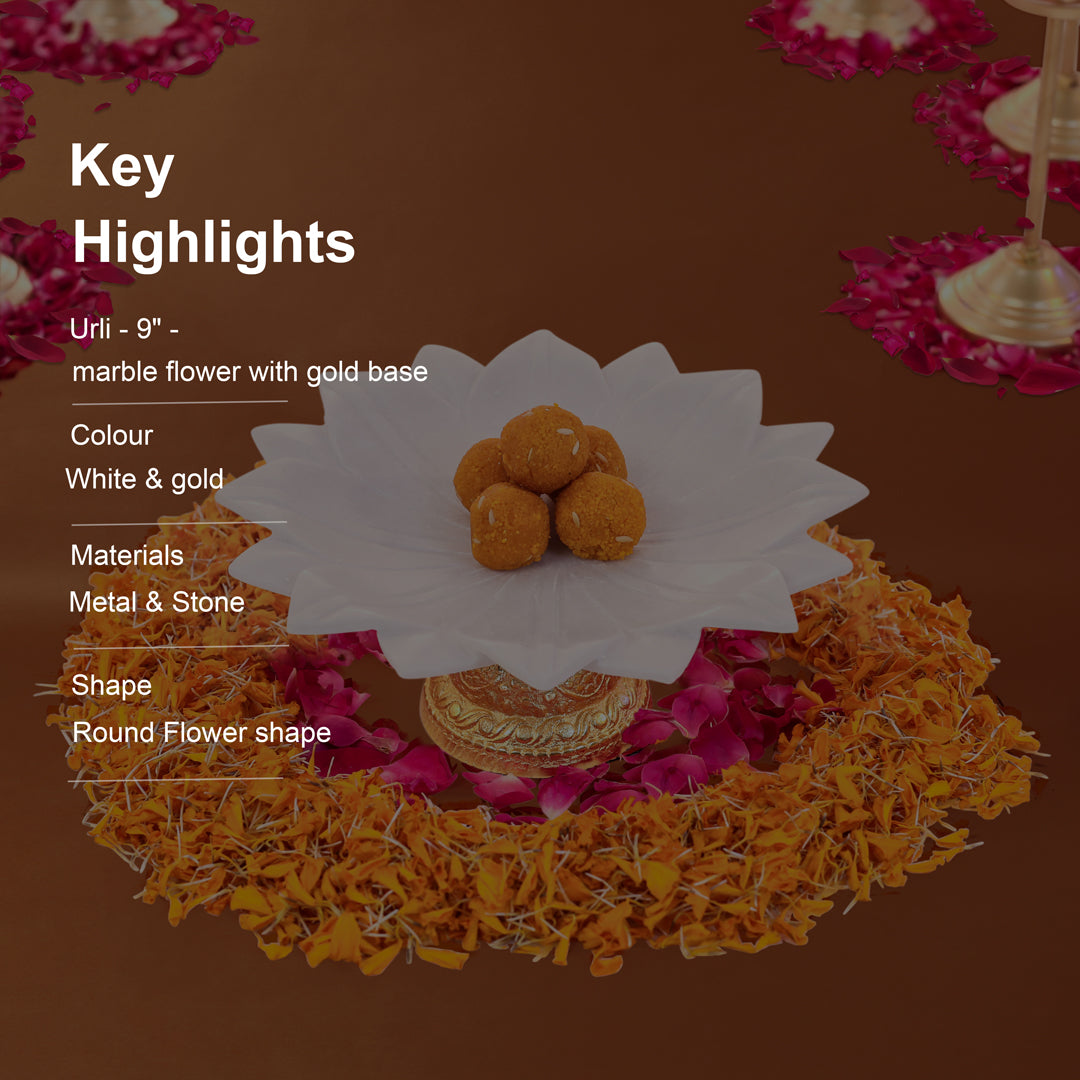
Task: Click the top laddoo in the pile
Action: pos(543,448)
